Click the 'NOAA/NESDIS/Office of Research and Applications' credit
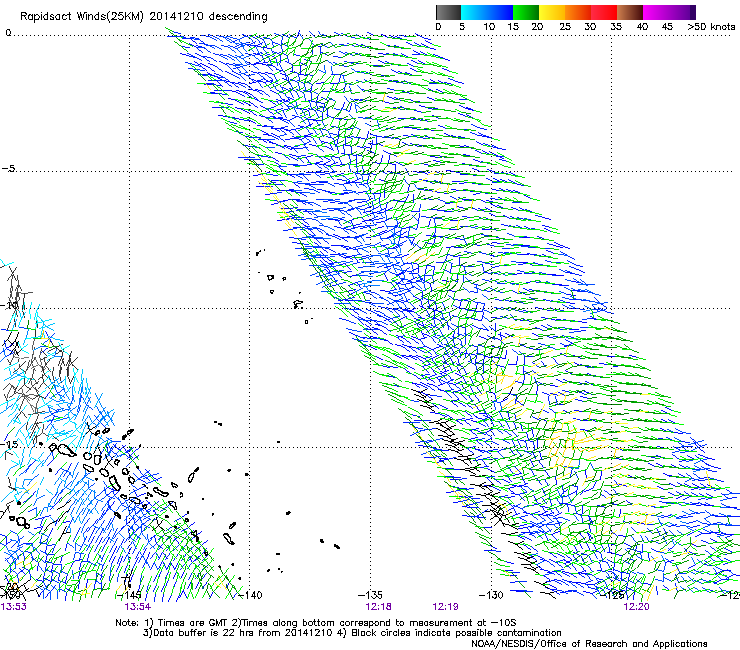The height and width of the screenshot is (650, 740). click(x=589, y=644)
